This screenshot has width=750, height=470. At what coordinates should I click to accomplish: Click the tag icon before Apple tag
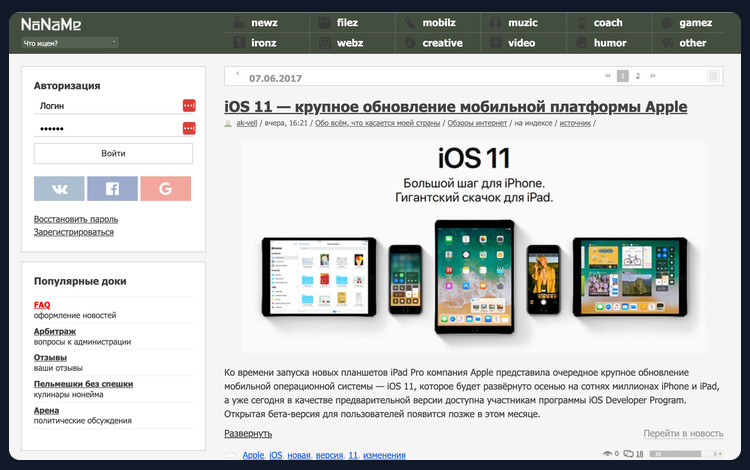[231, 455]
